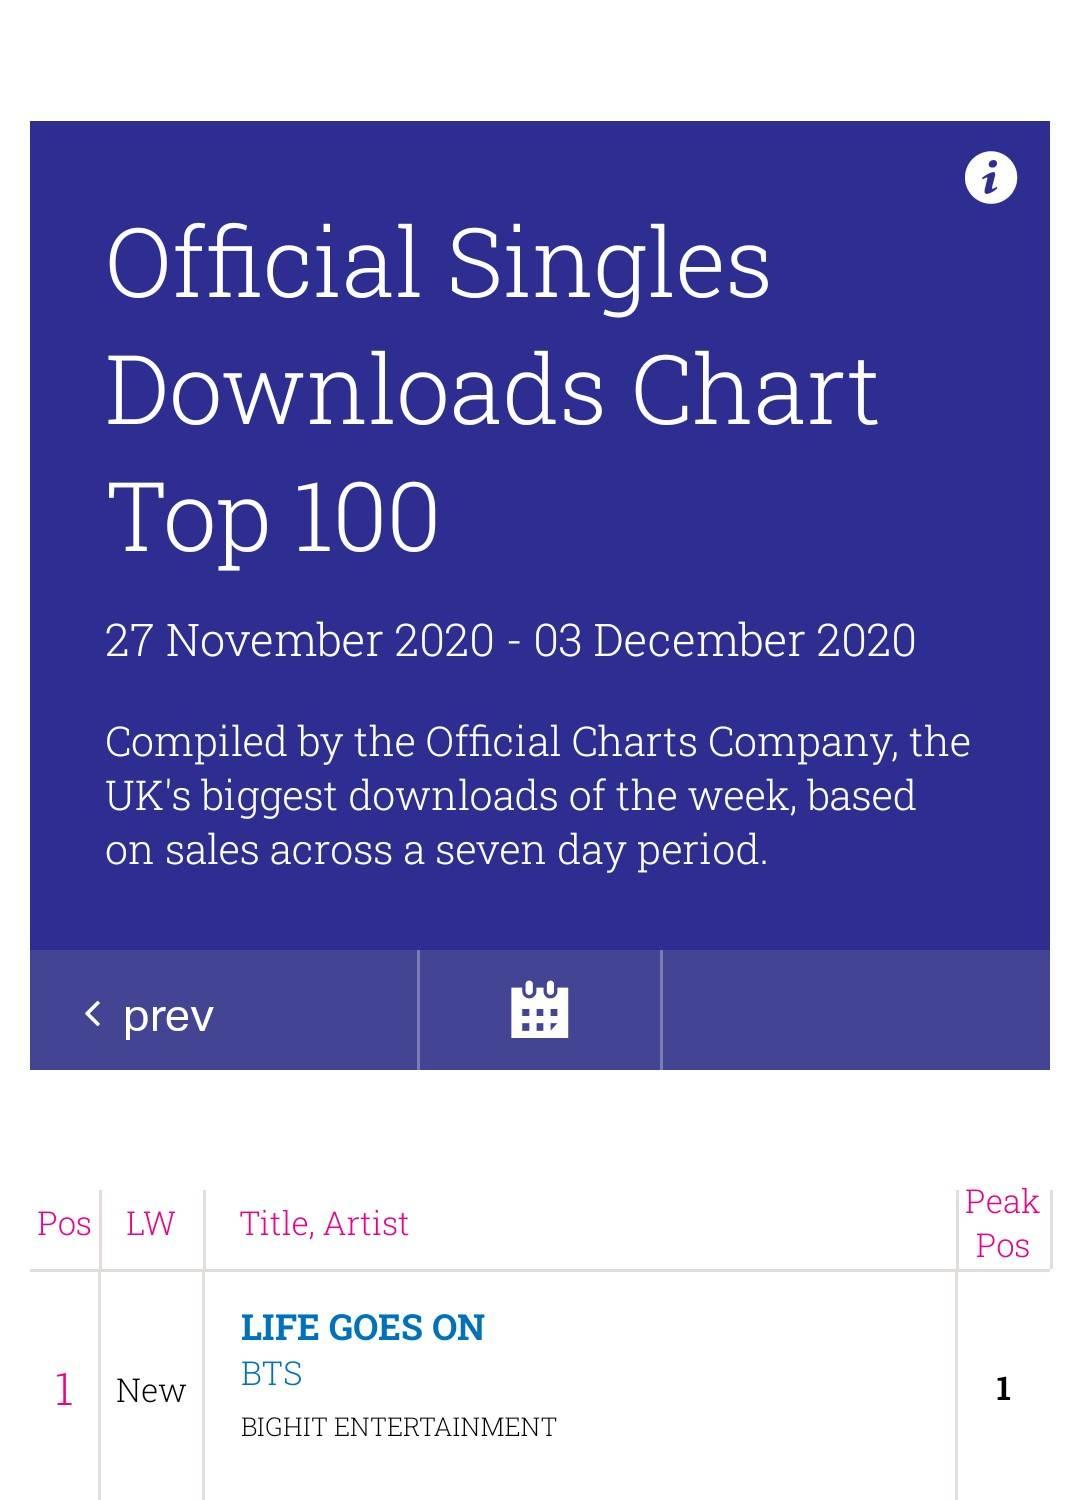Click the Official Singles Downloads Chart heading
The width and height of the screenshot is (1080, 1500).
[492, 325]
